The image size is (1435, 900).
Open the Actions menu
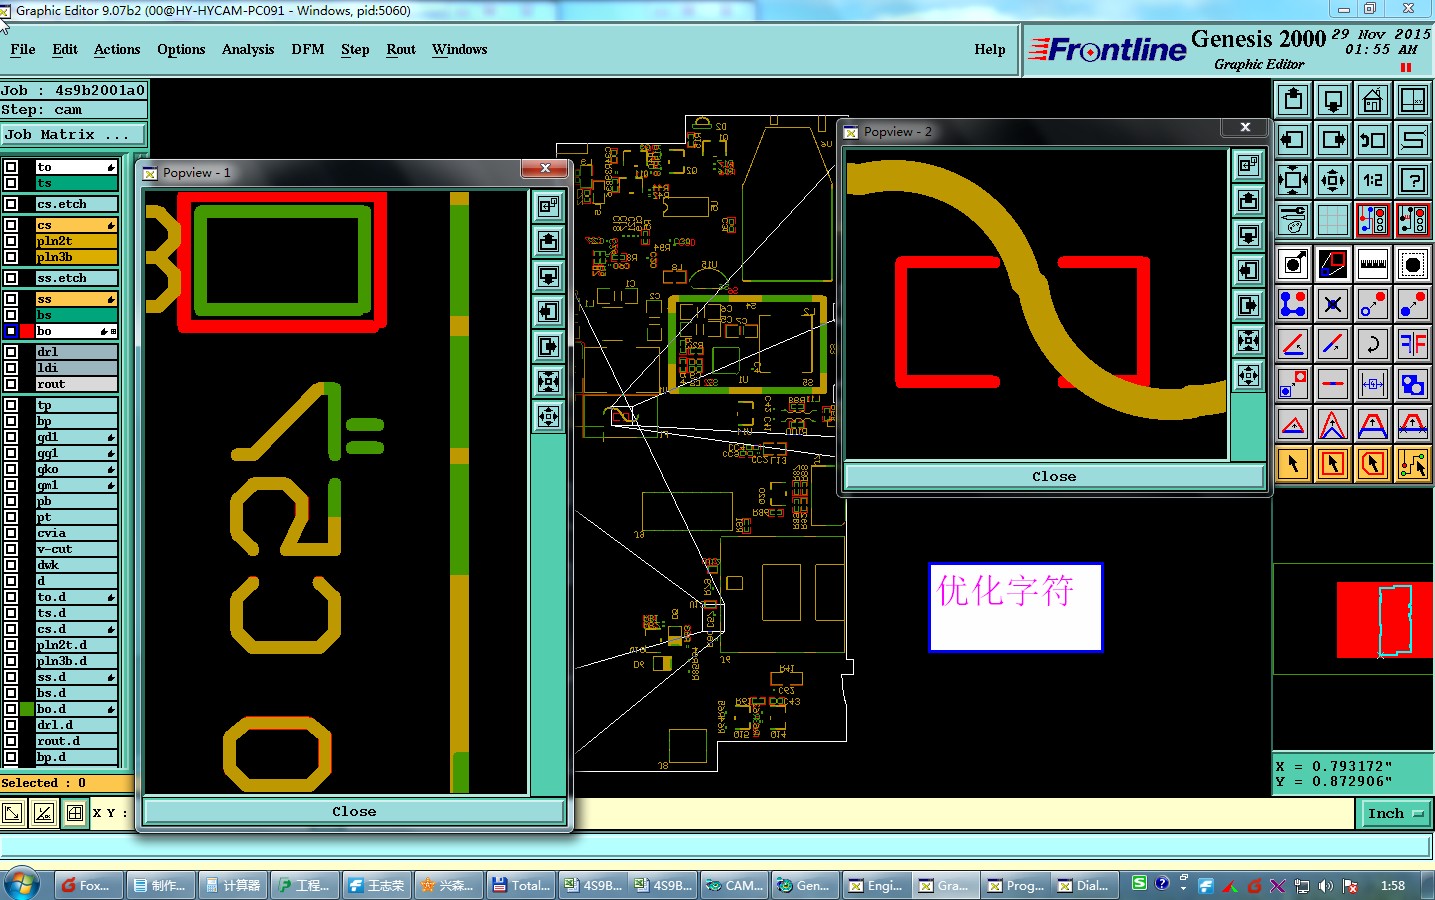point(117,49)
